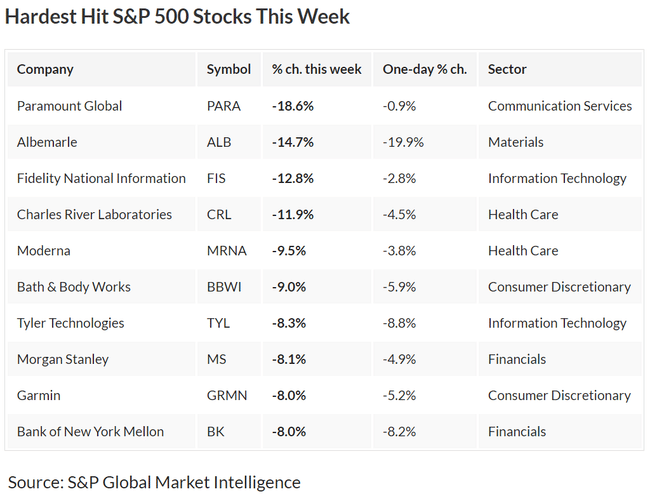Image resolution: width=650 pixels, height=498 pixels.
Task: Select the TYL ticker symbol
Action: (x=218, y=323)
